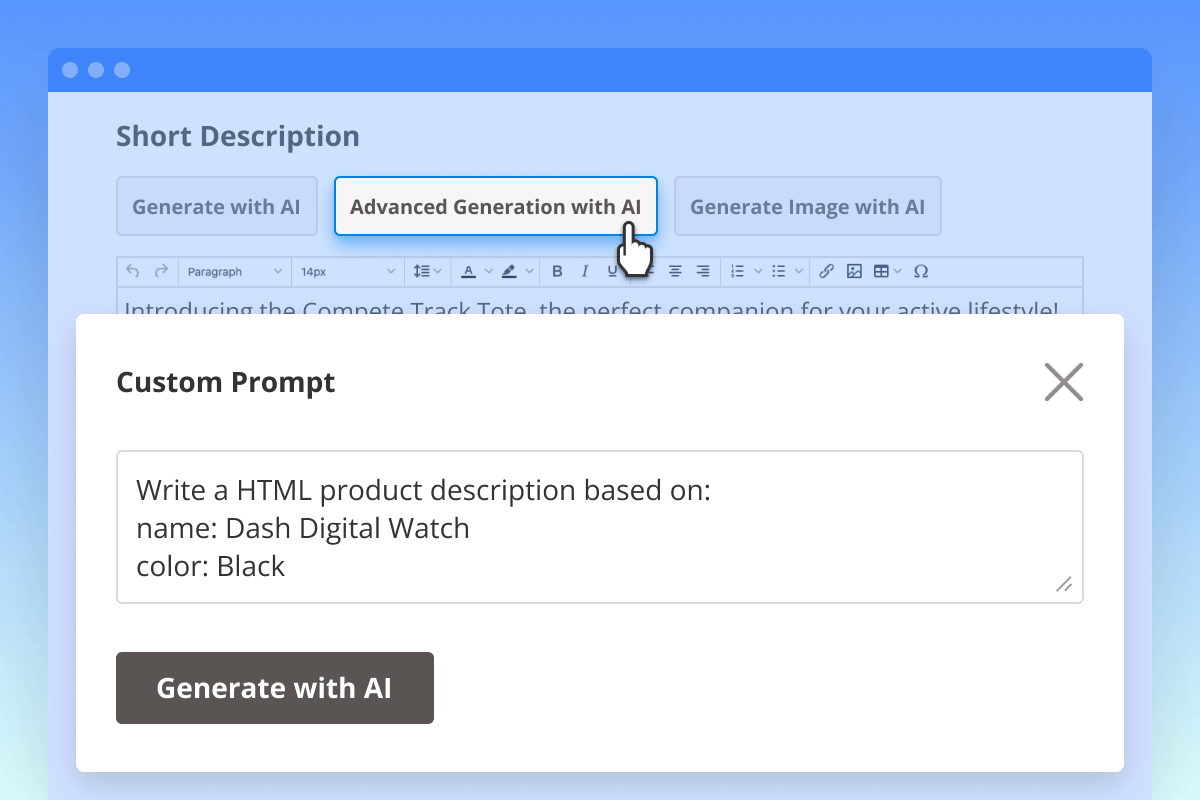Insert a special character (omega)
1200x800 pixels.
click(x=921, y=271)
